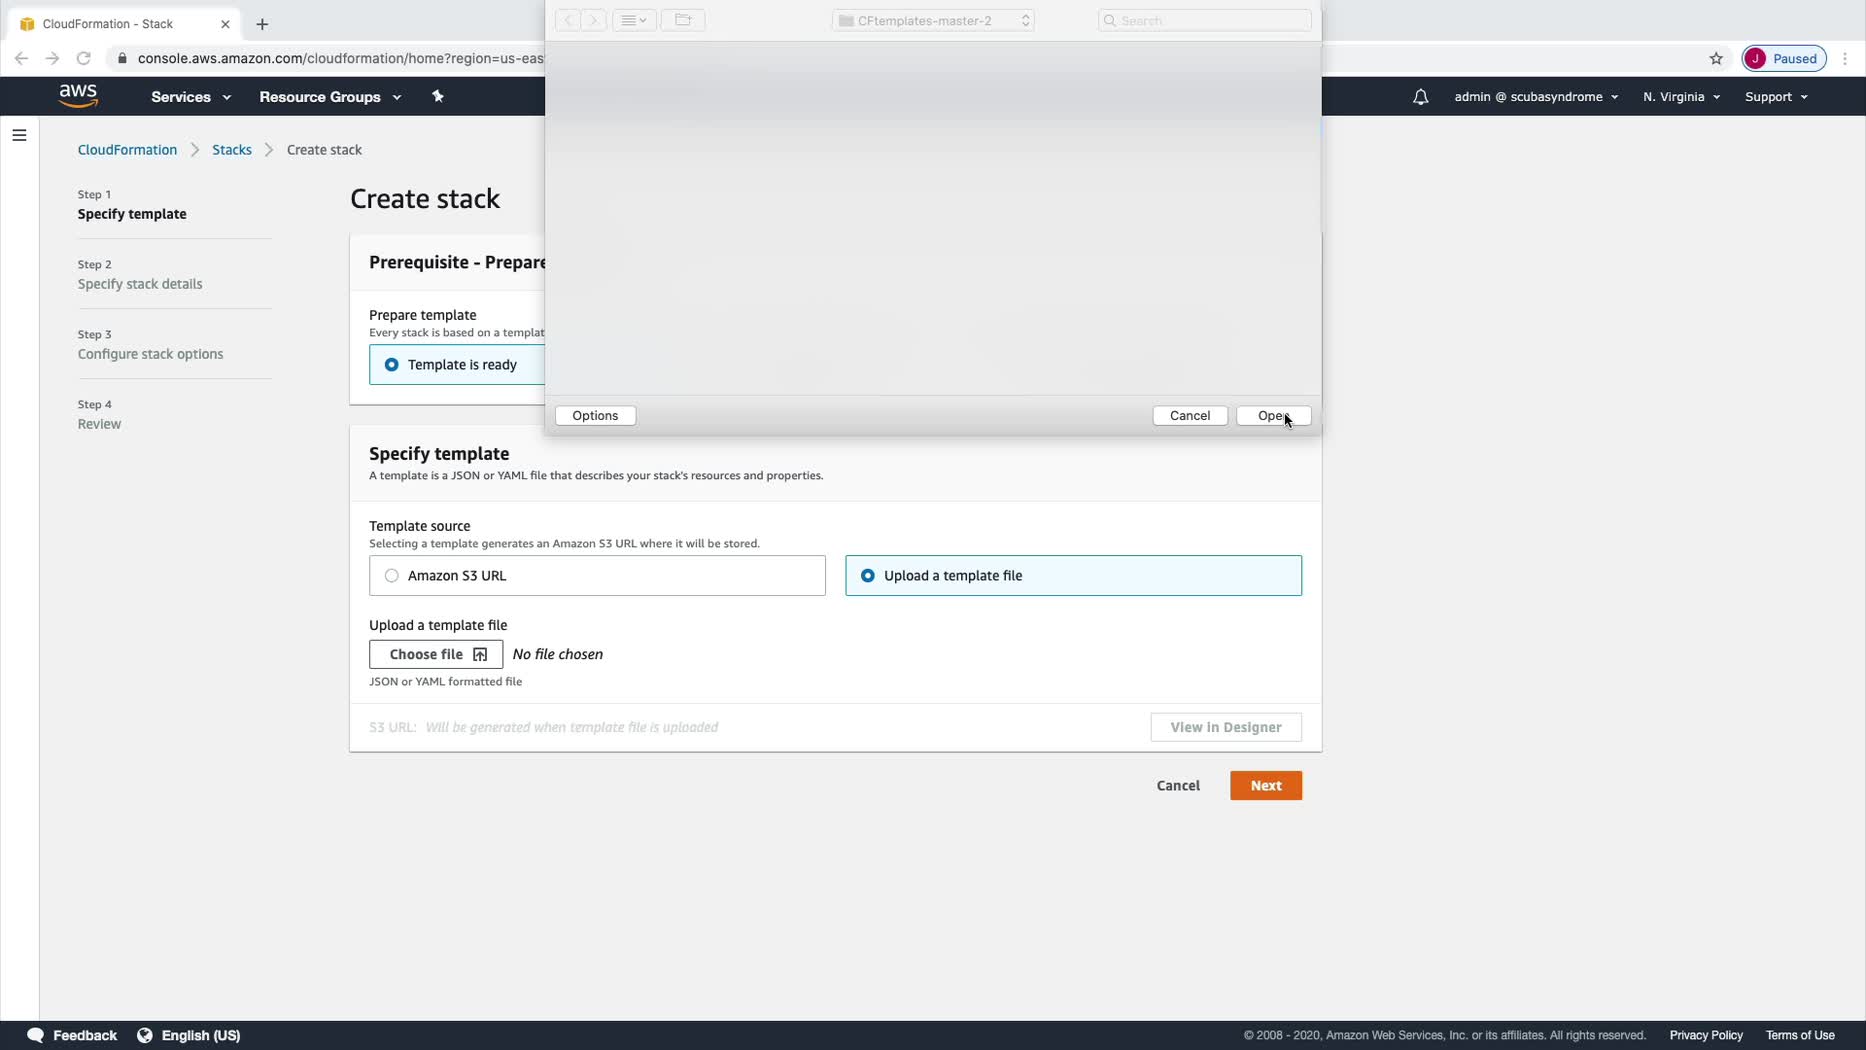The width and height of the screenshot is (1866, 1050).
Task: Expand the Support menu
Action: (1776, 97)
